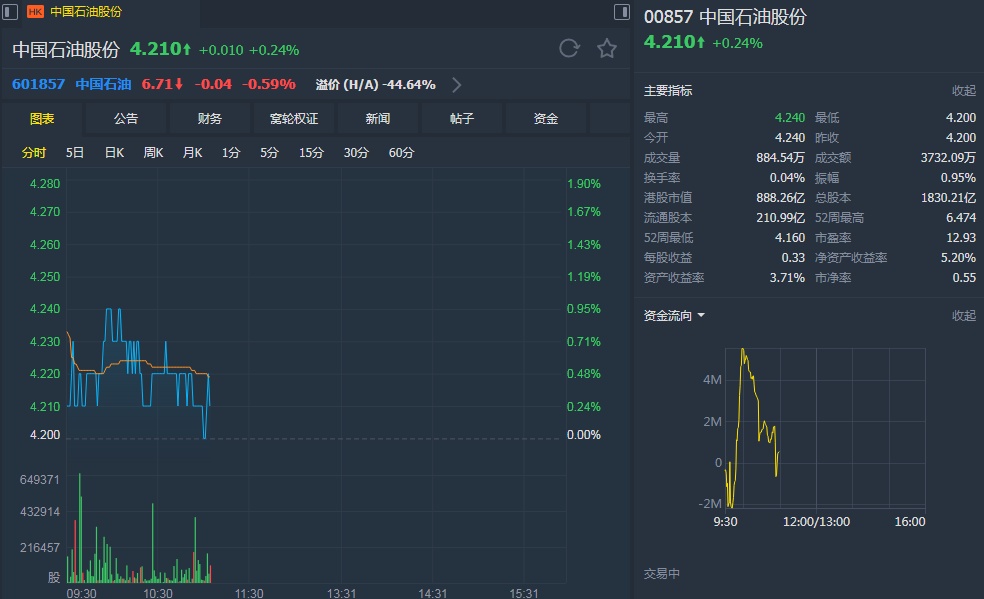Click the 交易中 trading status text
Screen dimensions: 984x599
[x=661, y=574]
